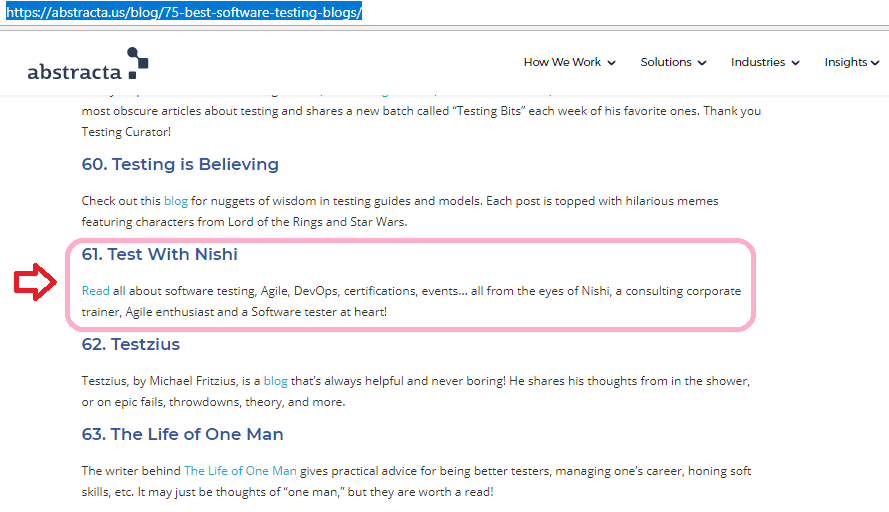
Task: Select the URL in the address bar
Action: pos(184,12)
